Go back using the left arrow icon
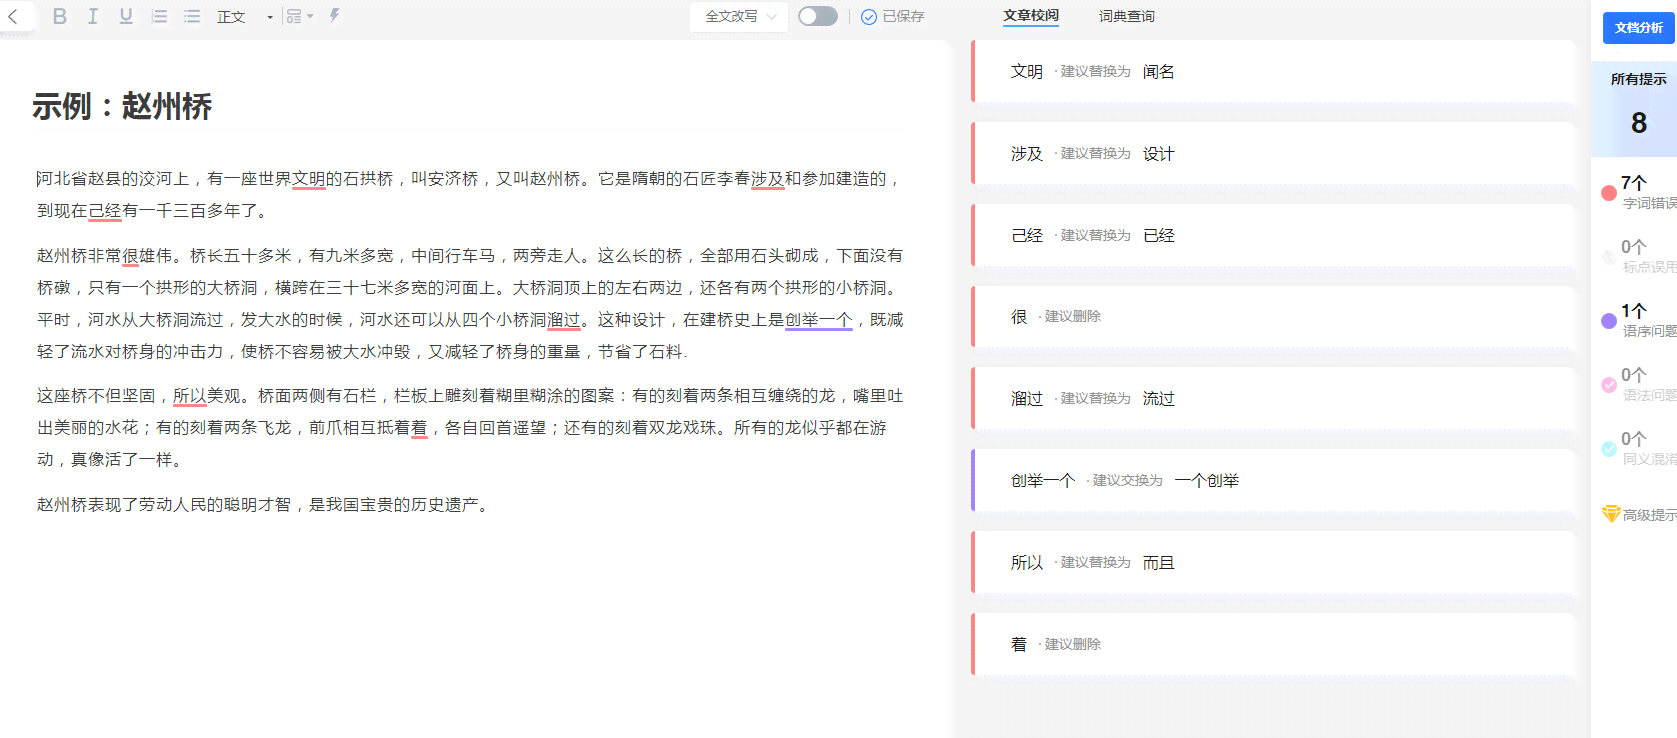The image size is (1677, 738). click(x=13, y=16)
